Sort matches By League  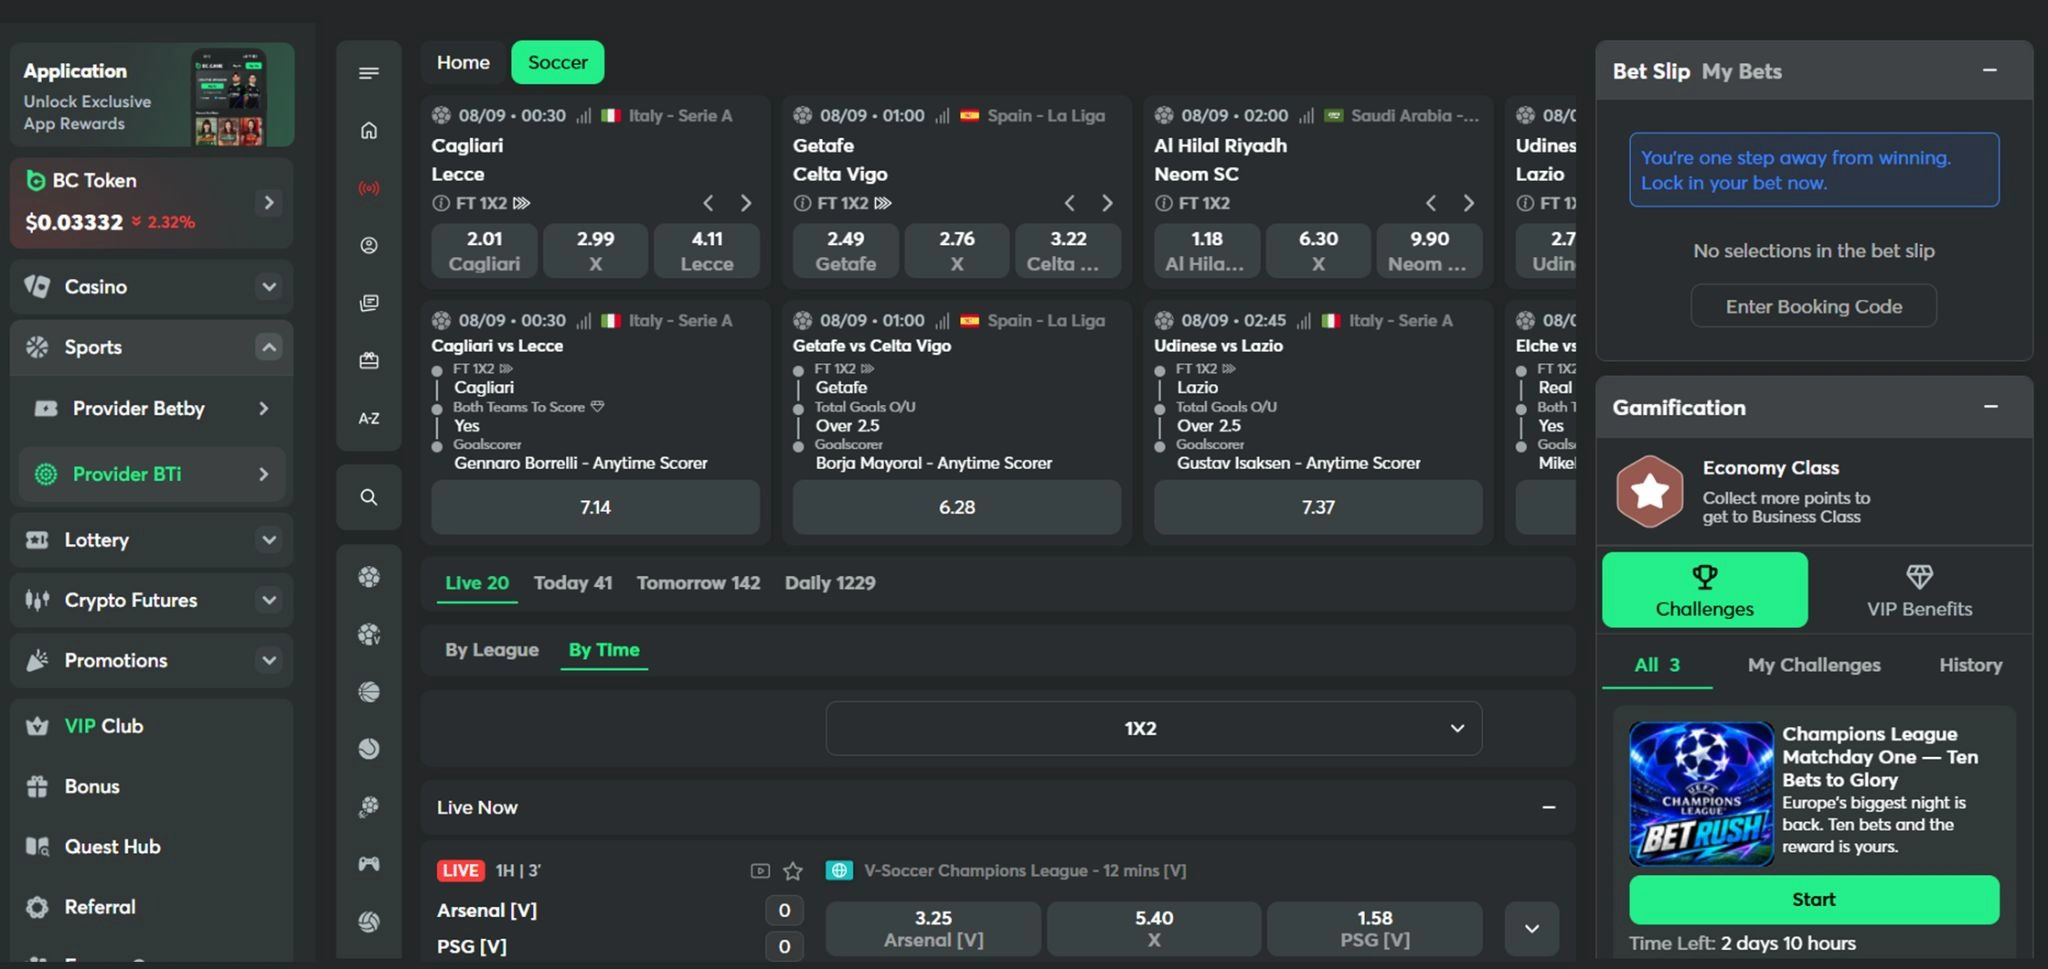[x=492, y=650]
